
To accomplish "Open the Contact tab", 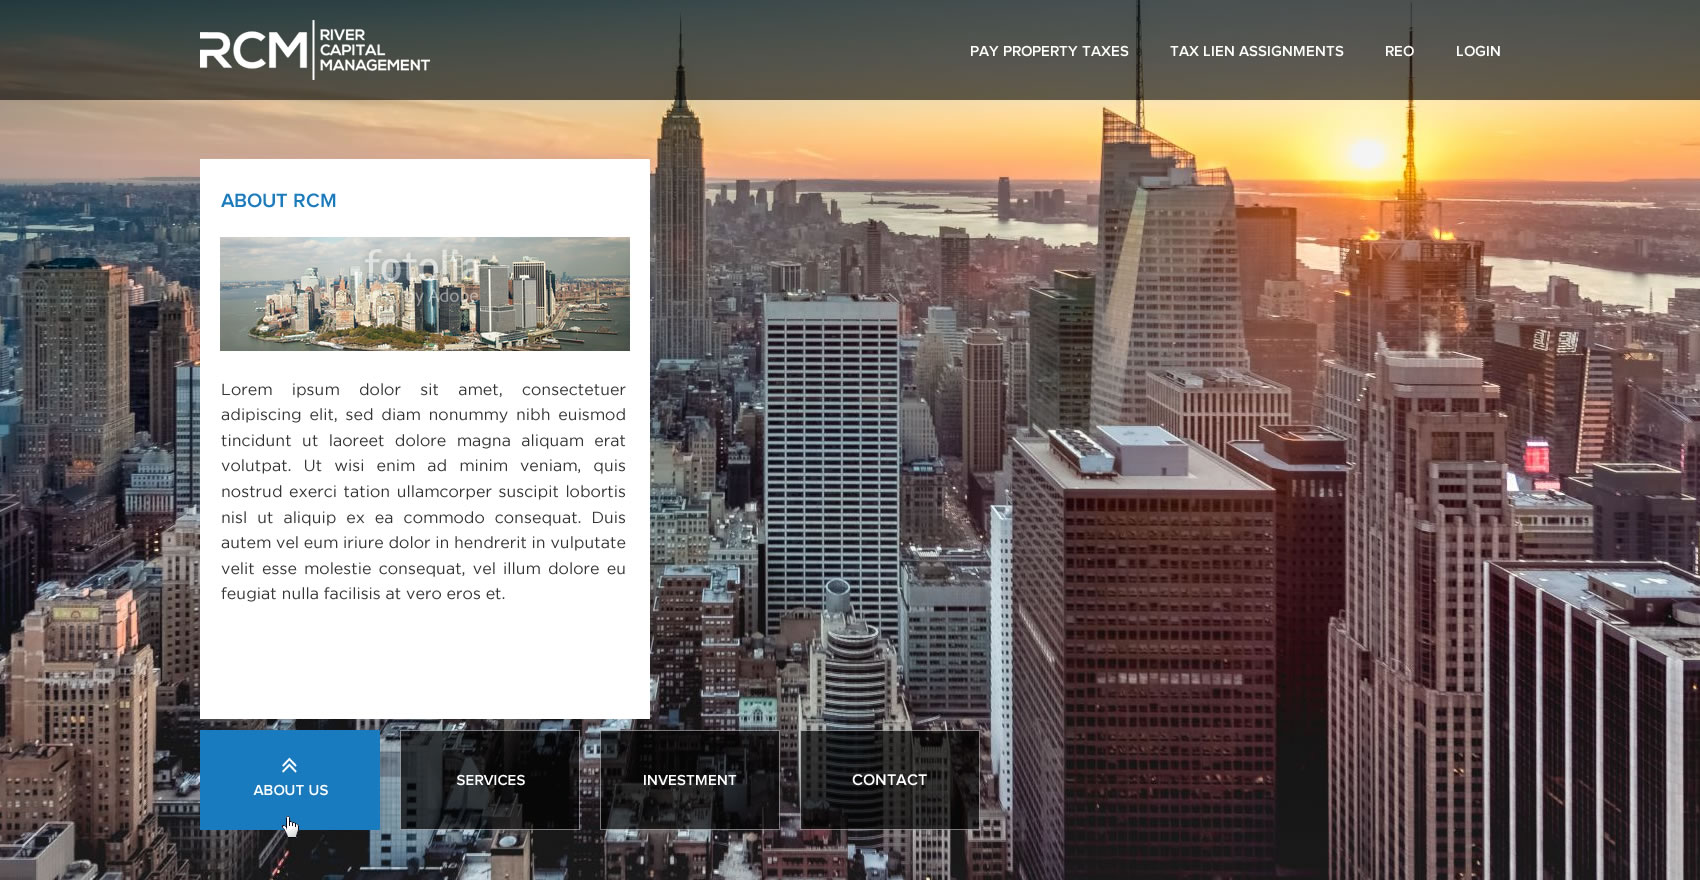I will point(890,779).
